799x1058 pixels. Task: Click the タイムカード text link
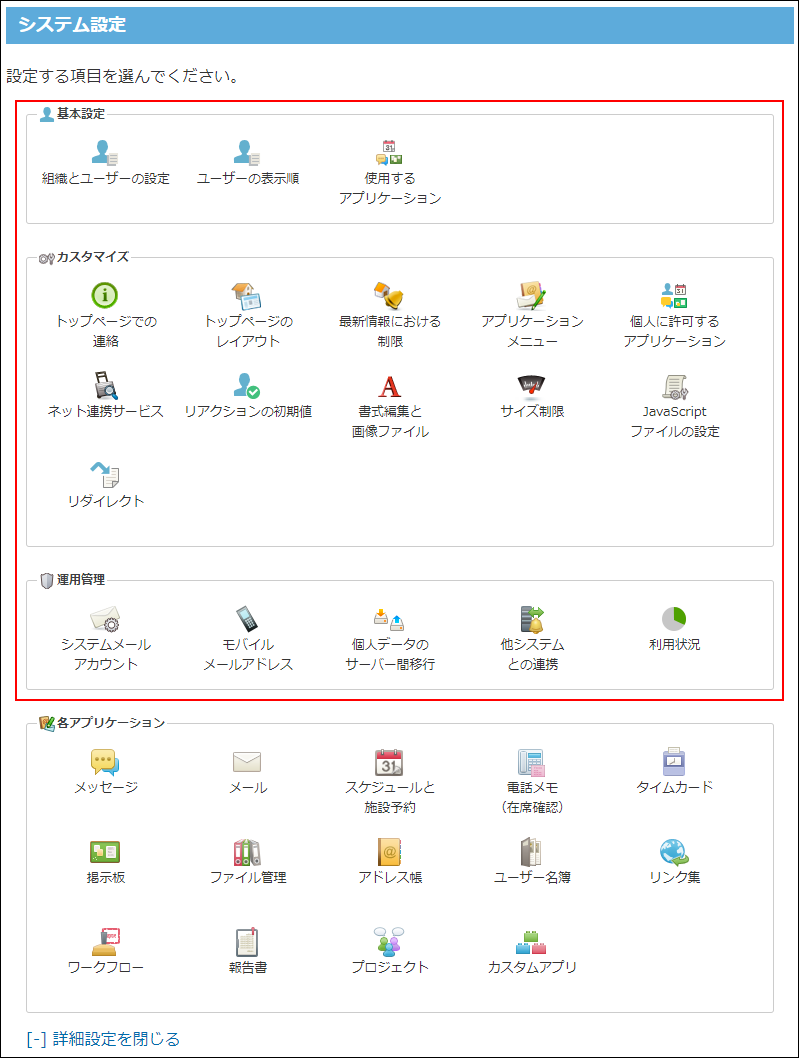click(x=674, y=787)
